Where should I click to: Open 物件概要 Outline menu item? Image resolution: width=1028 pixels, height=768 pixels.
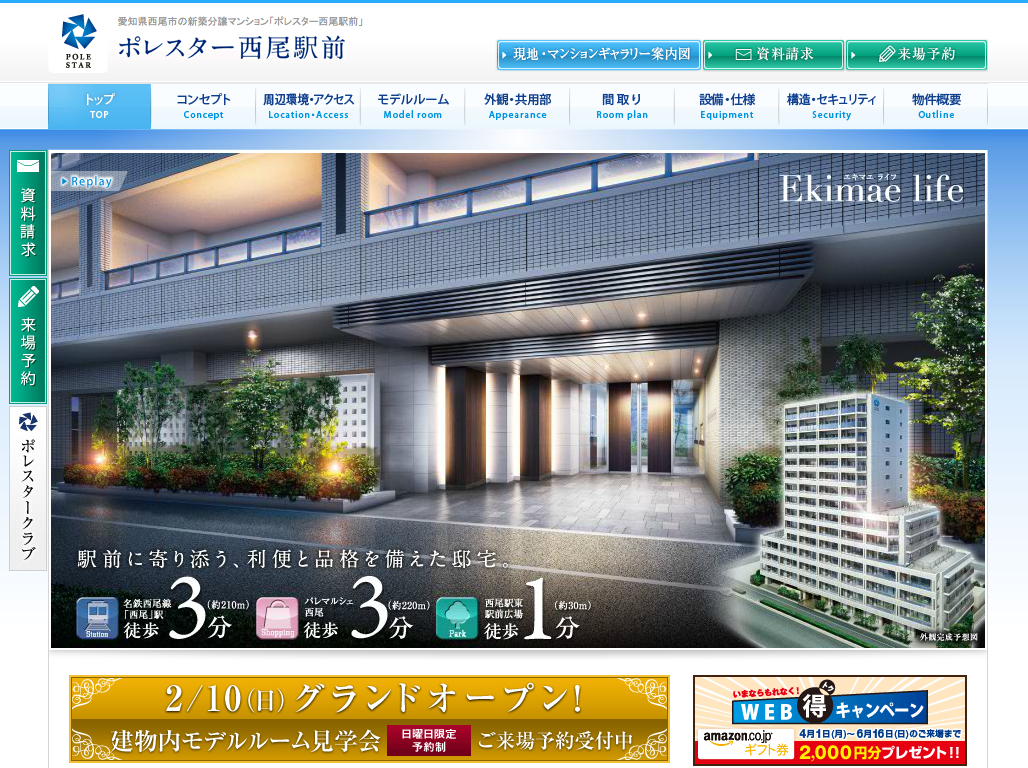(x=935, y=106)
